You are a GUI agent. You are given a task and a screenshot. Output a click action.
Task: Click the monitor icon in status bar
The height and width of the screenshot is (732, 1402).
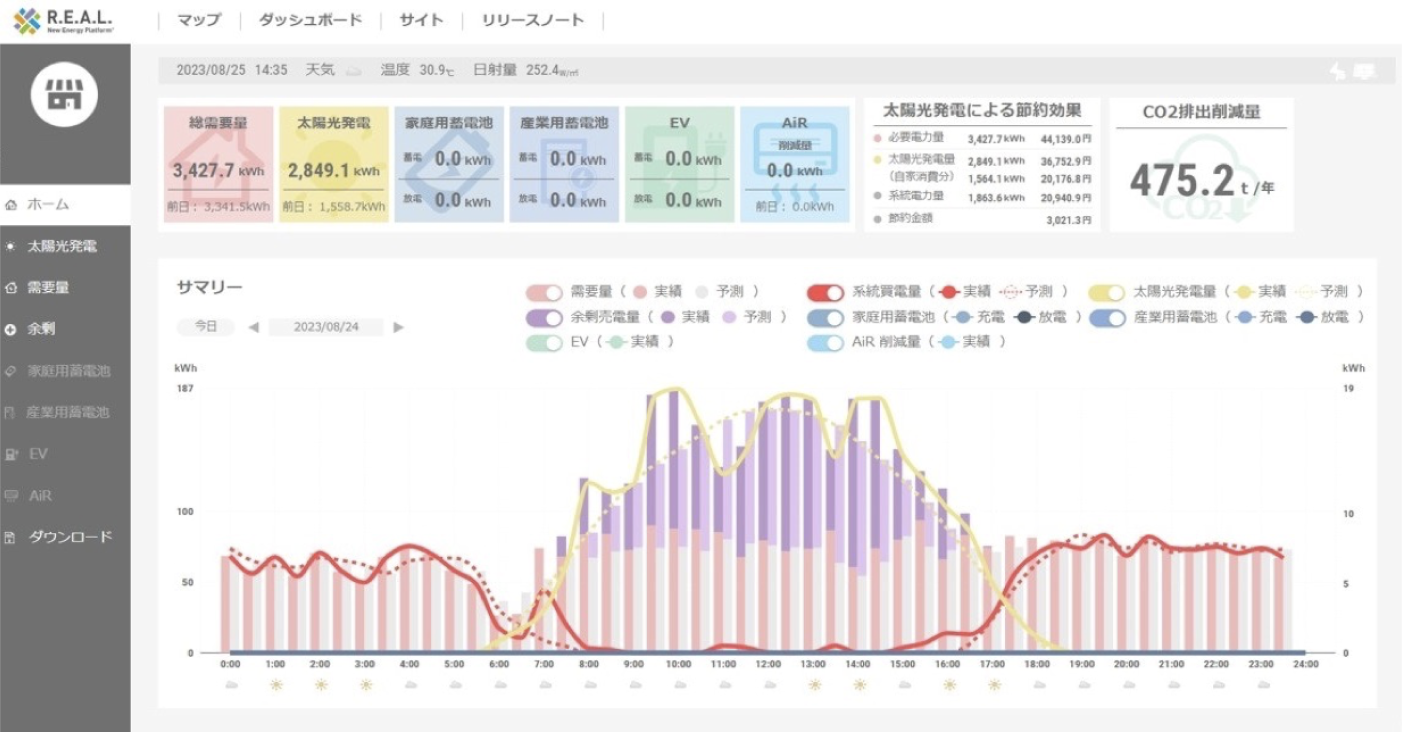tap(1364, 71)
